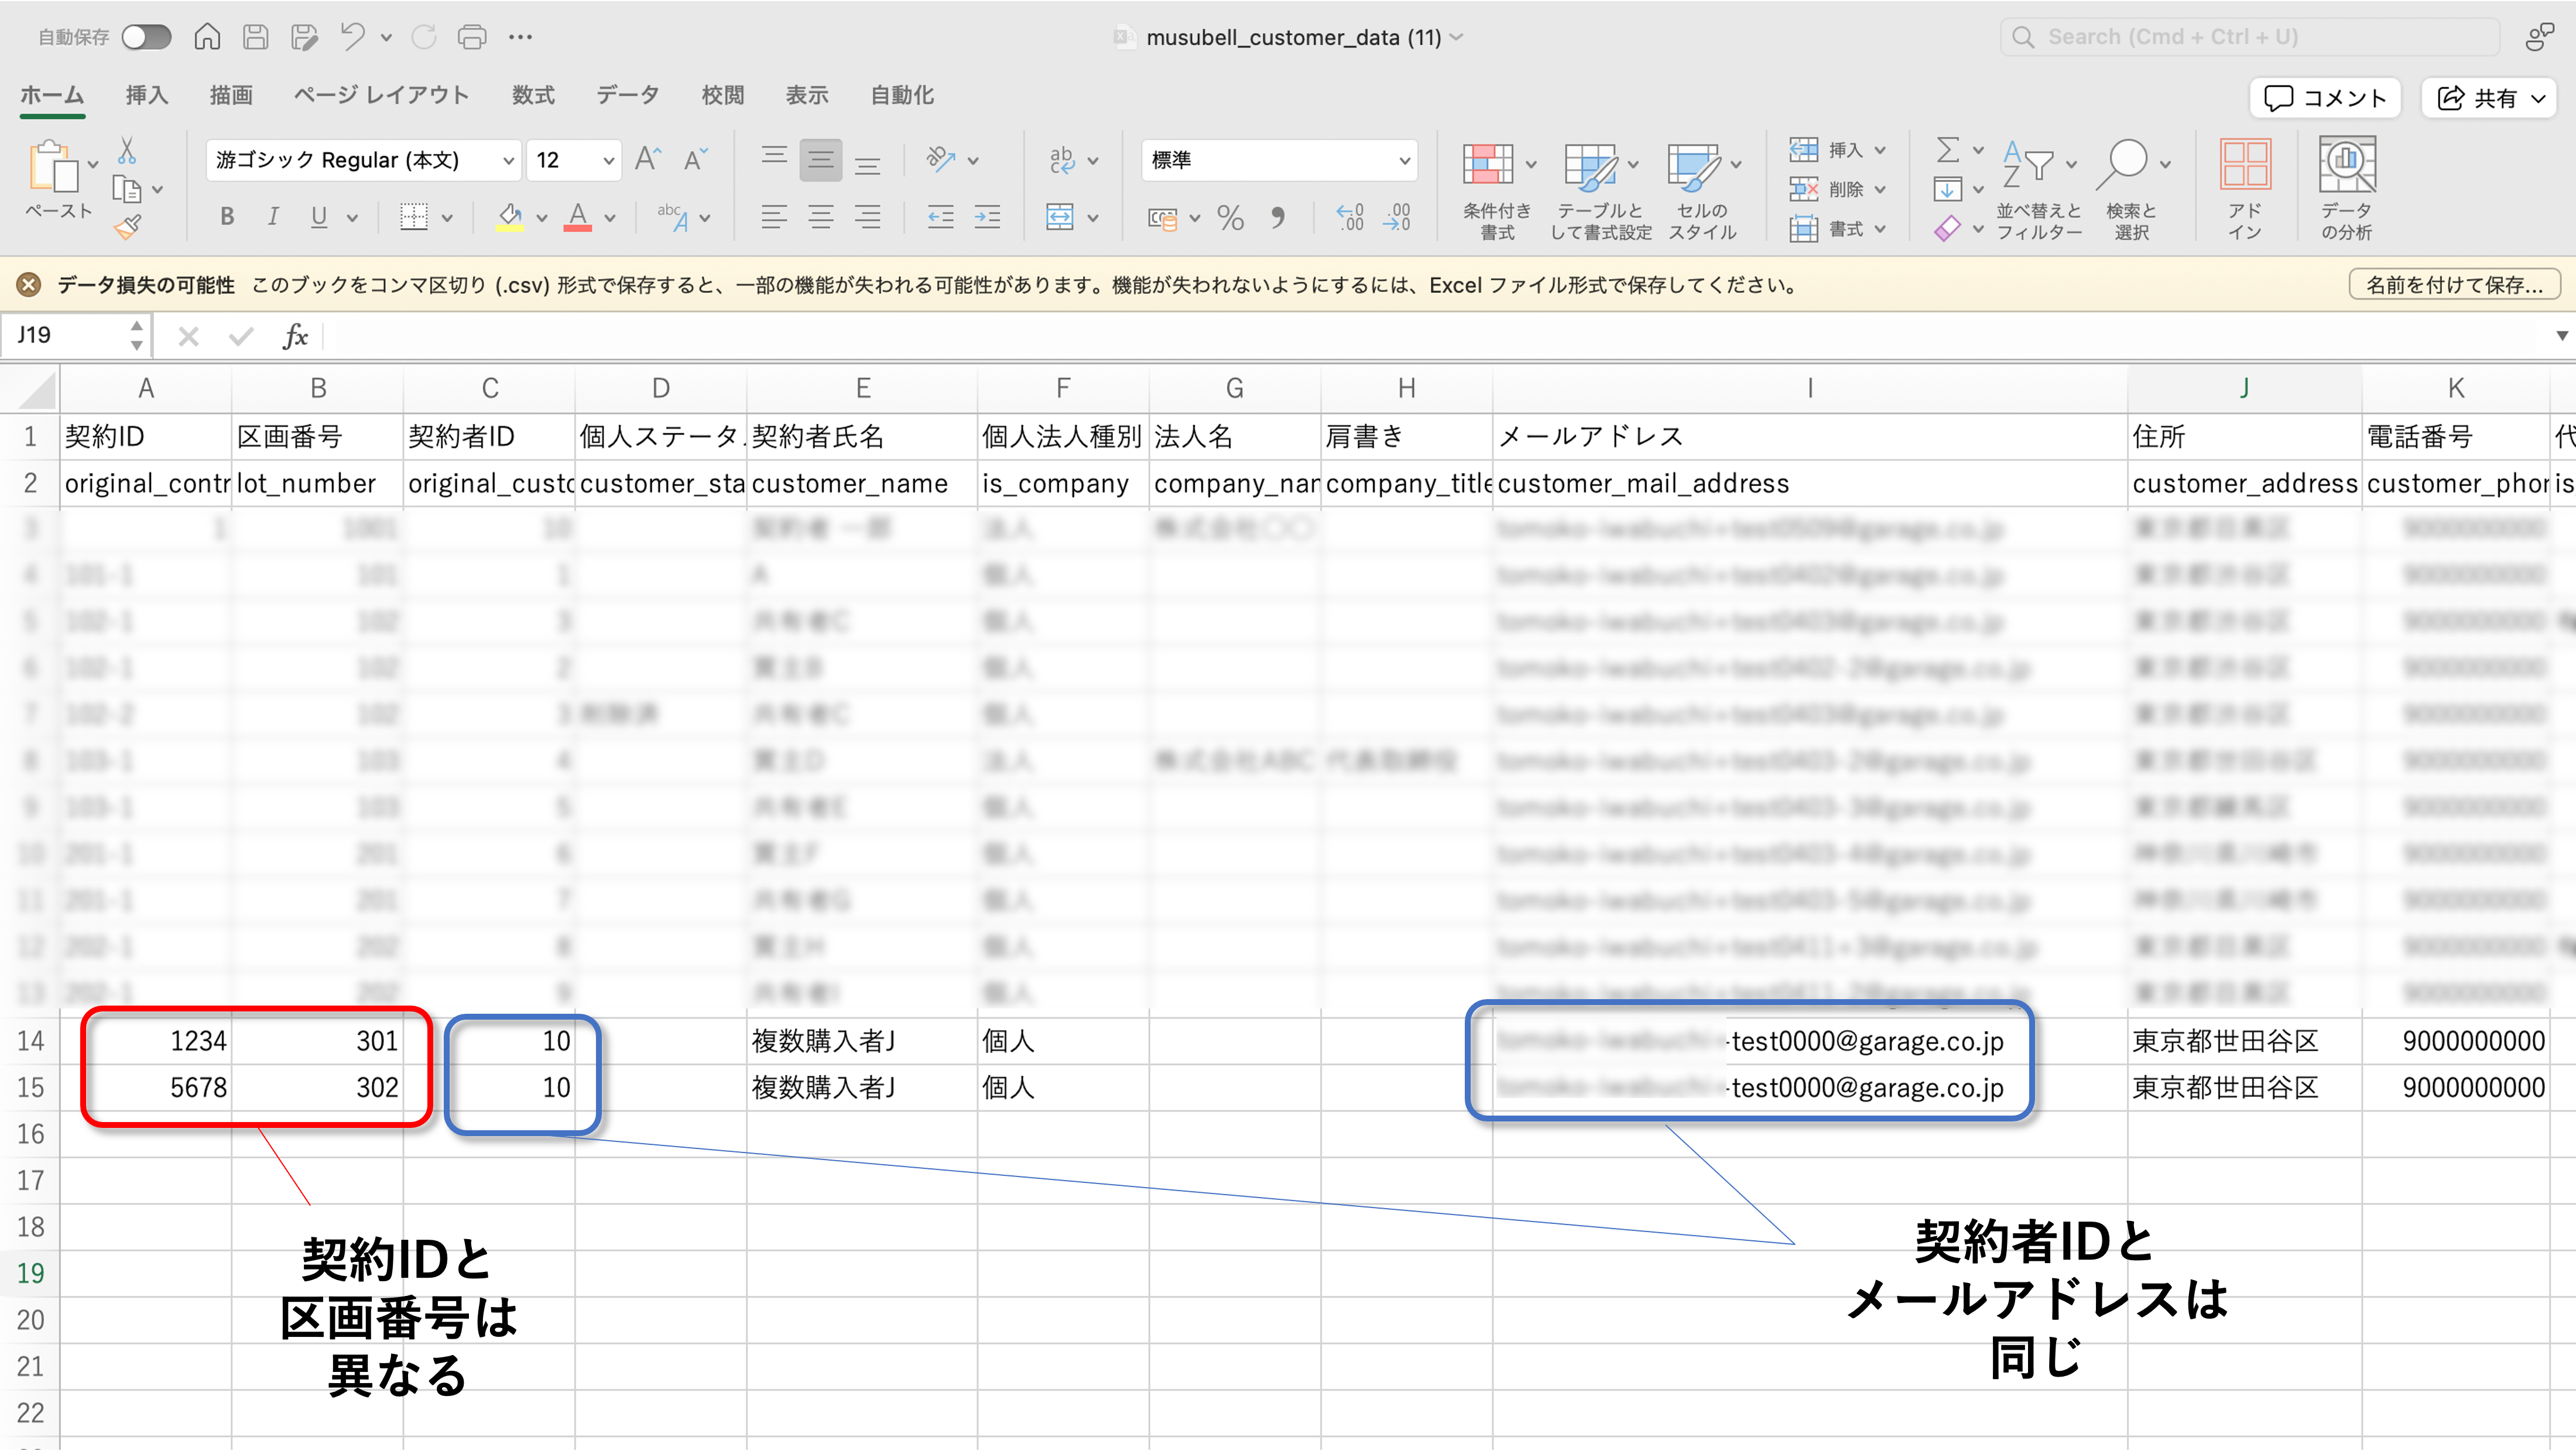Click the コメント button
Image resolution: width=2576 pixels, height=1451 pixels.
[2325, 97]
